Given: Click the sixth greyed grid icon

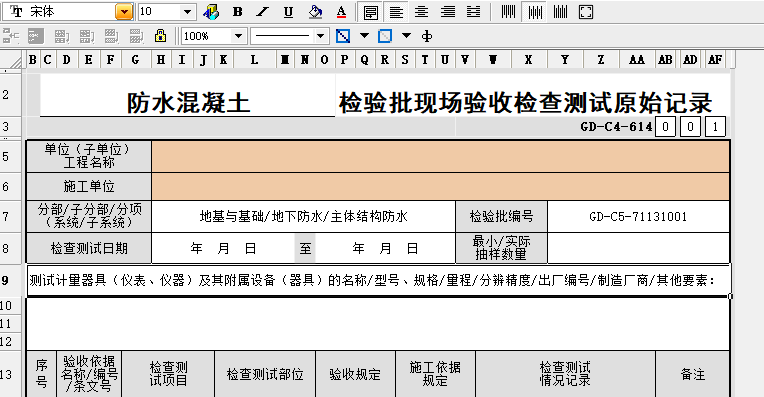Looking at the screenshot, I should coord(136,36).
